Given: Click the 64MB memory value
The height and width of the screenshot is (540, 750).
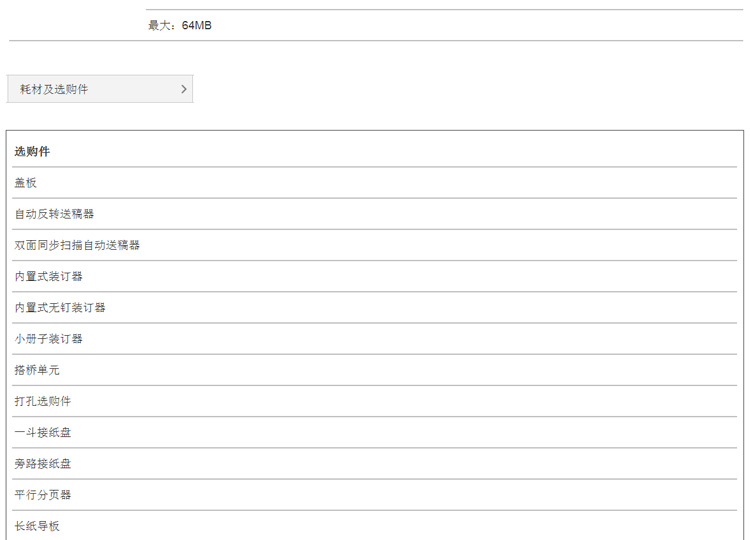Looking at the screenshot, I should (x=197, y=25).
